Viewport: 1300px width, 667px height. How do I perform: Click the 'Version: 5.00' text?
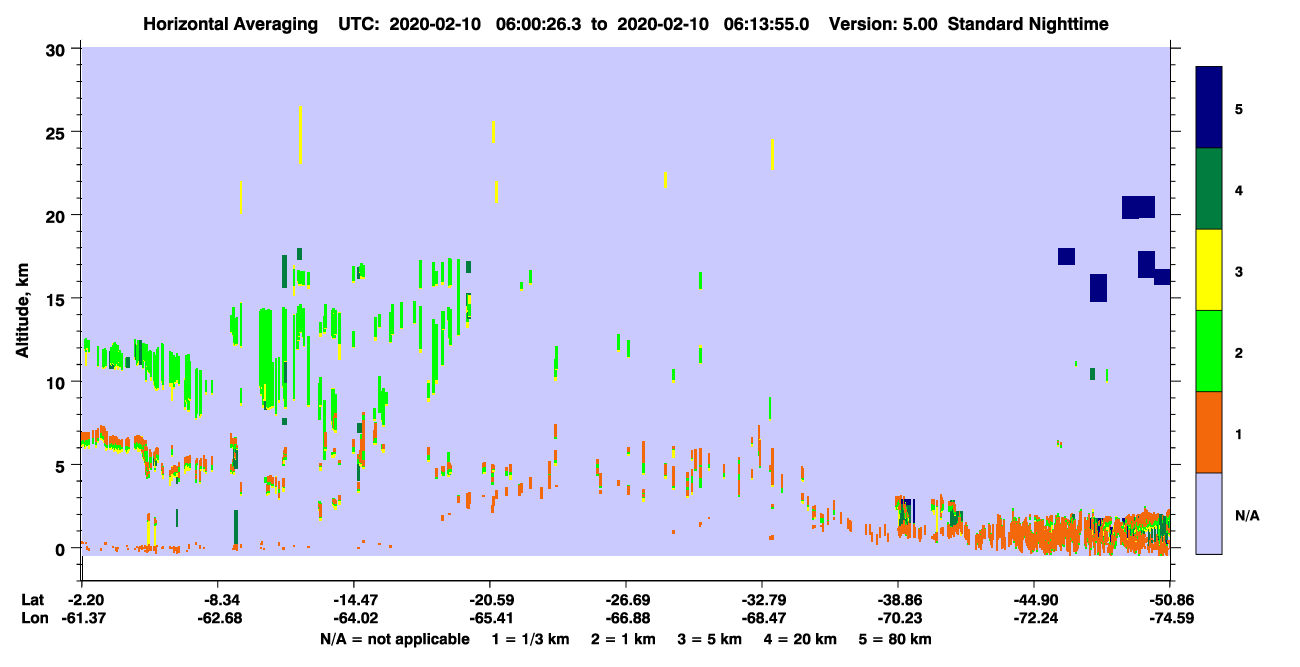(x=883, y=23)
